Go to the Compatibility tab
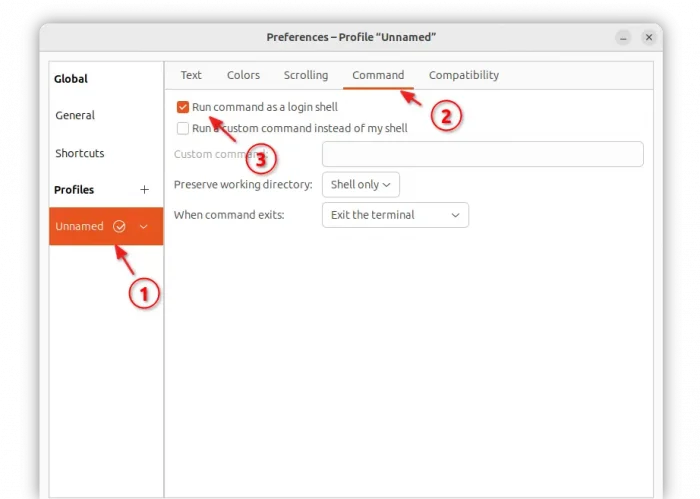This screenshot has width=700, height=499. pos(464,75)
